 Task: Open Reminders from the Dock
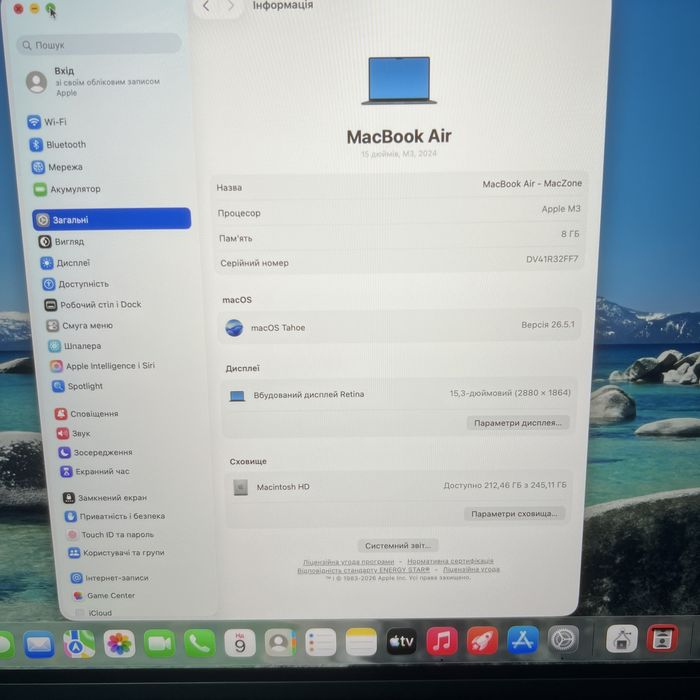[321, 642]
